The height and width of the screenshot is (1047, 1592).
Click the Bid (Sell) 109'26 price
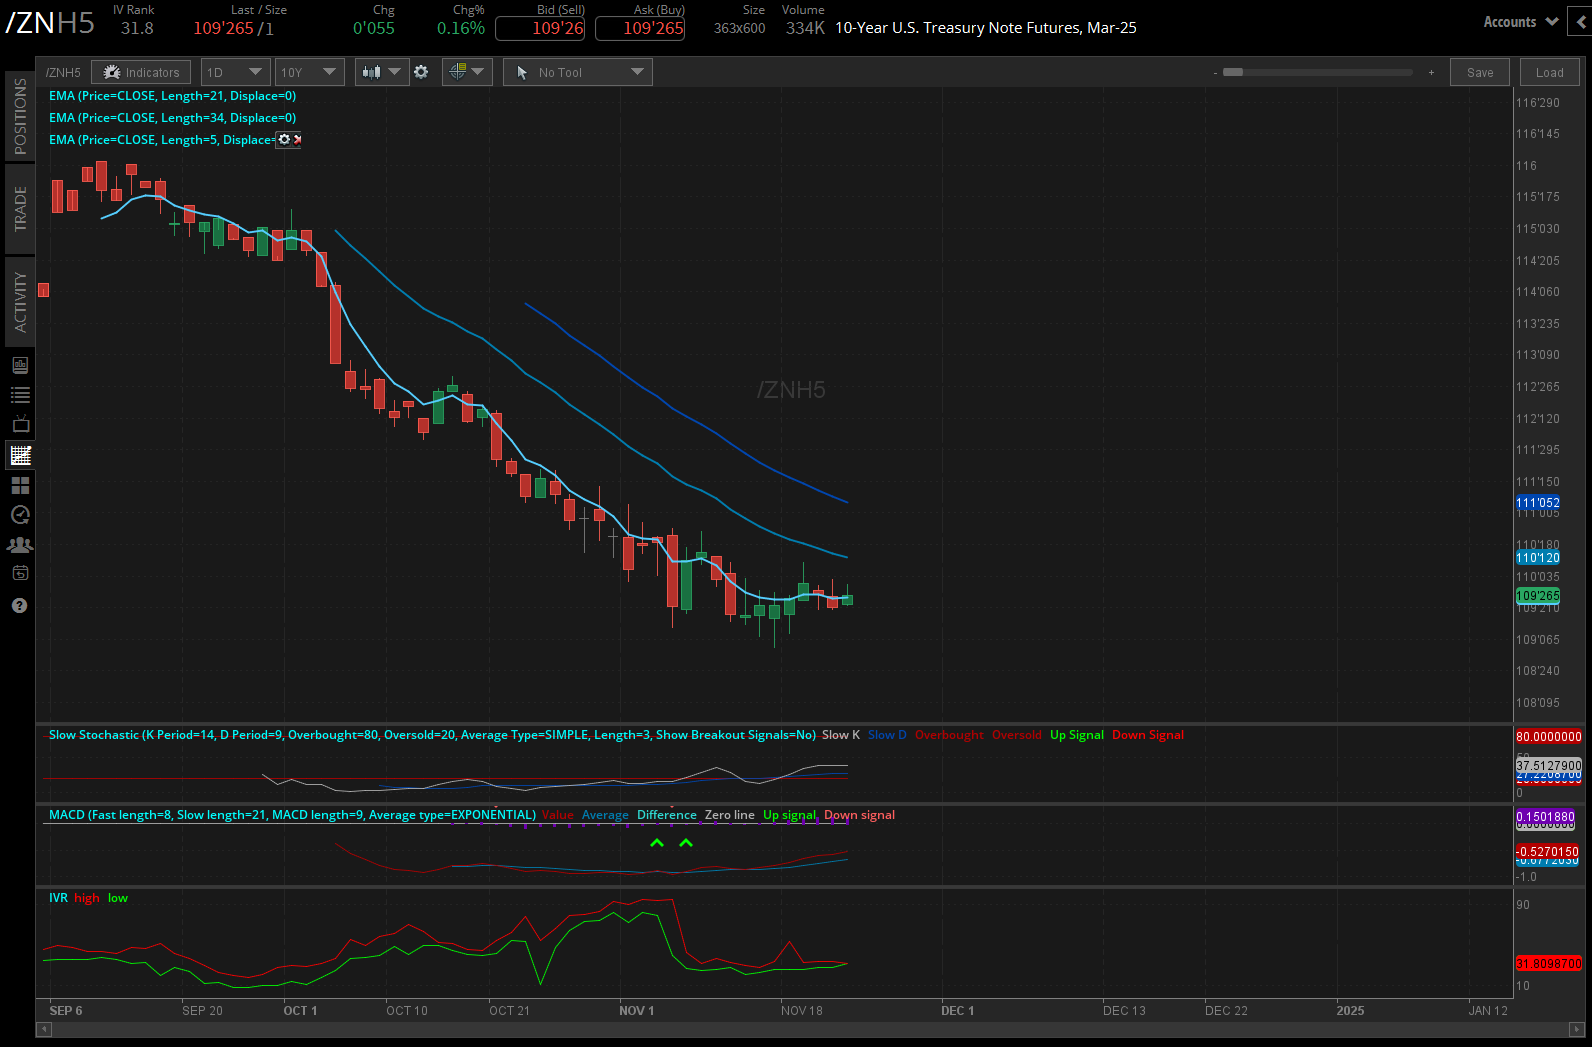(540, 28)
